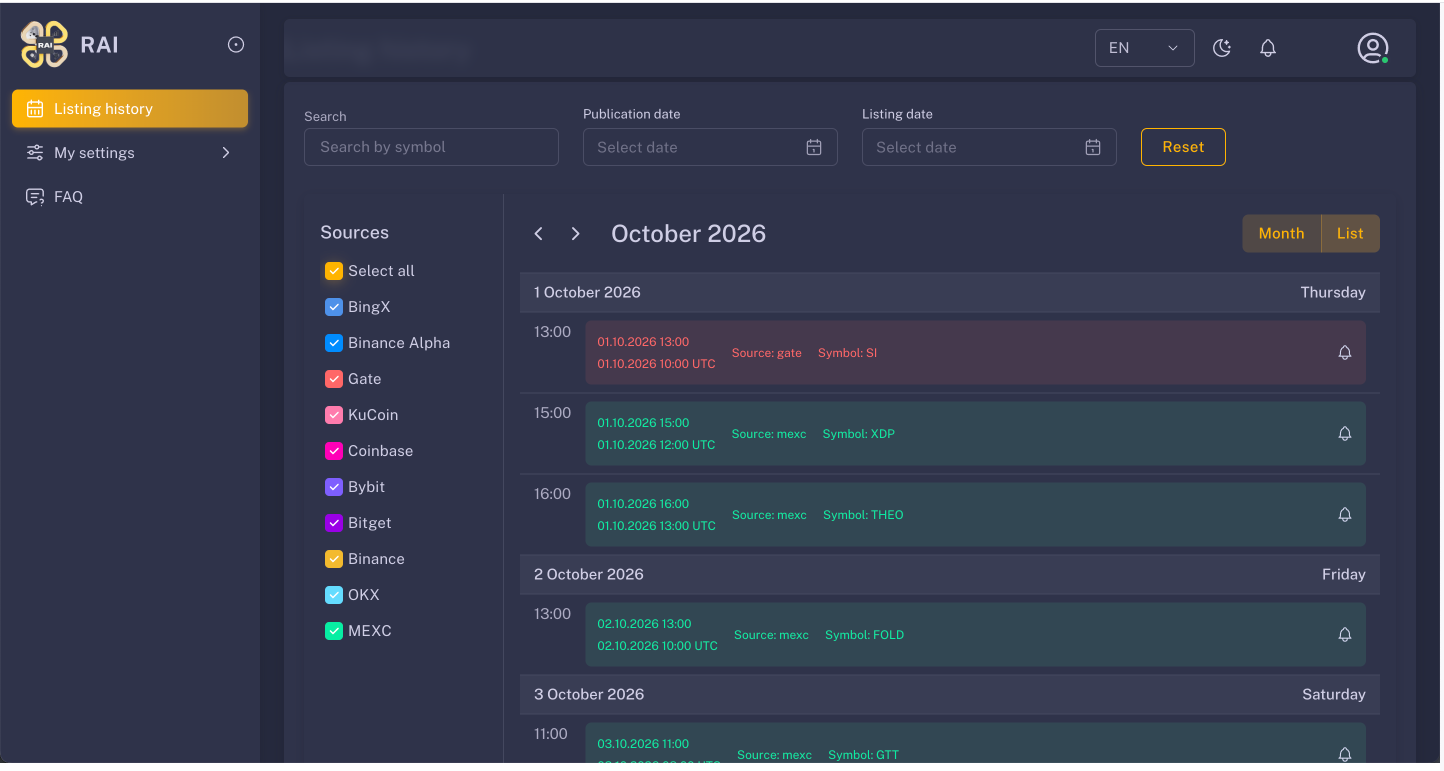This screenshot has height=771, width=1444.
Task: Set alert bell for Symbol FOLD listing
Action: (1345, 635)
